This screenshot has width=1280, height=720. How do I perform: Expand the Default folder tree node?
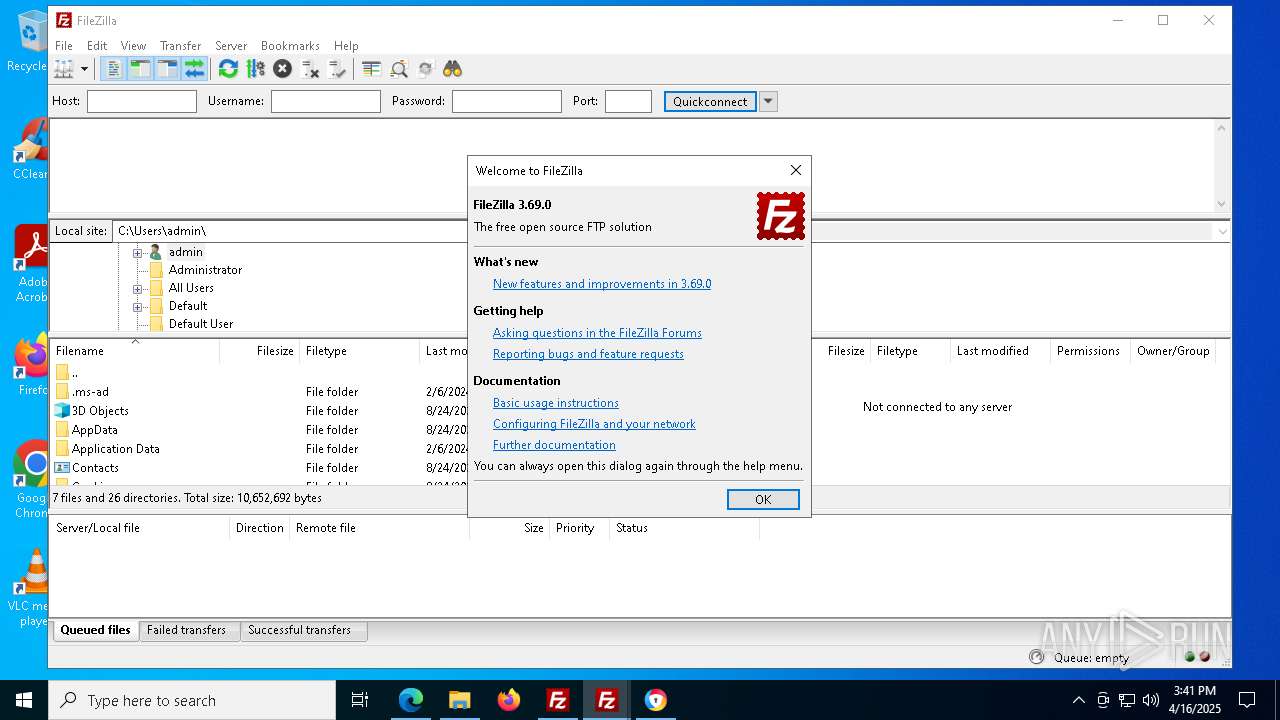(x=138, y=306)
